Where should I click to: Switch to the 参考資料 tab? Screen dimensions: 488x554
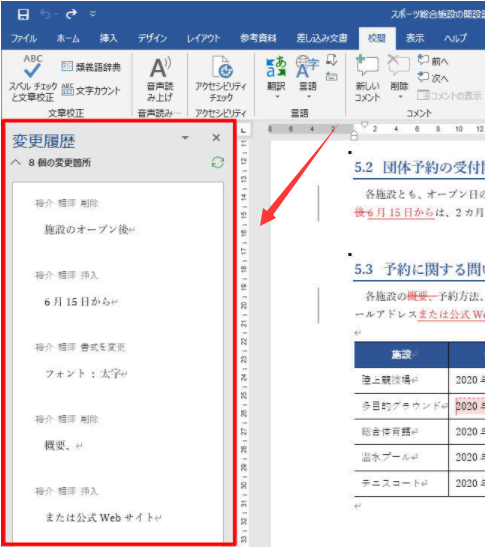point(258,38)
